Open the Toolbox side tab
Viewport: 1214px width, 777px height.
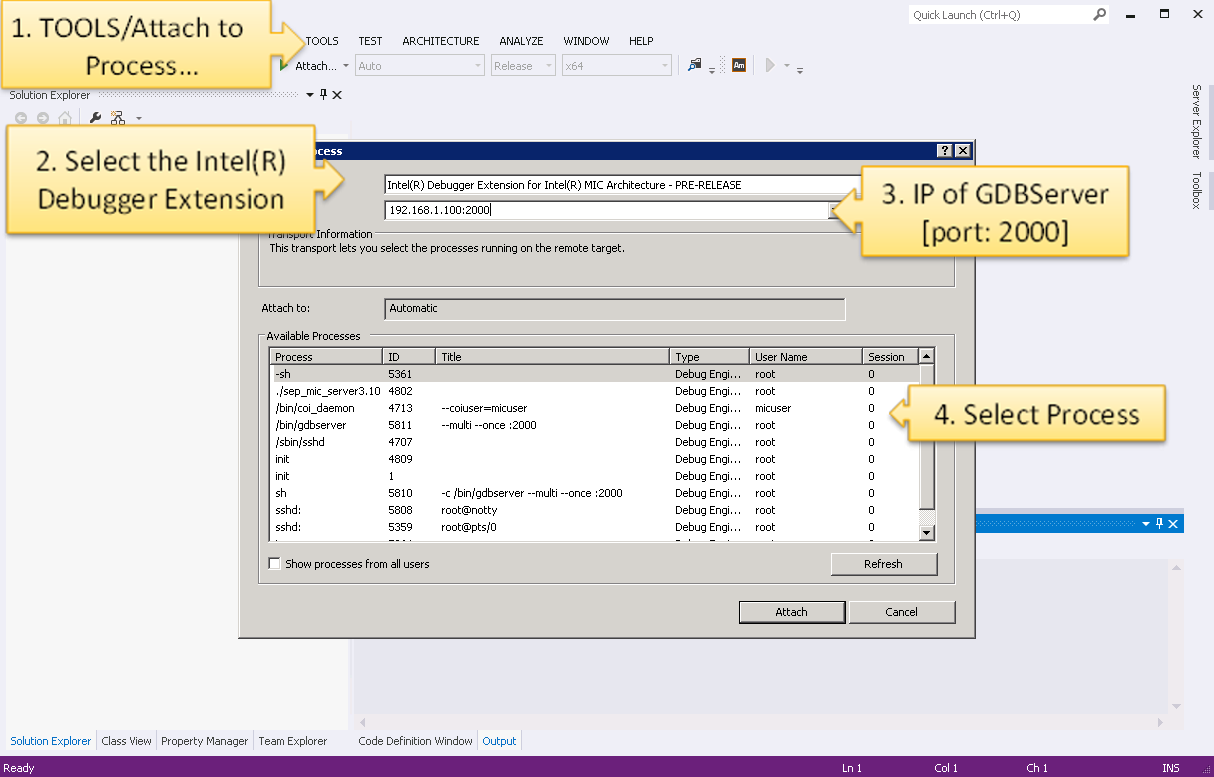pyautogui.click(x=1196, y=190)
